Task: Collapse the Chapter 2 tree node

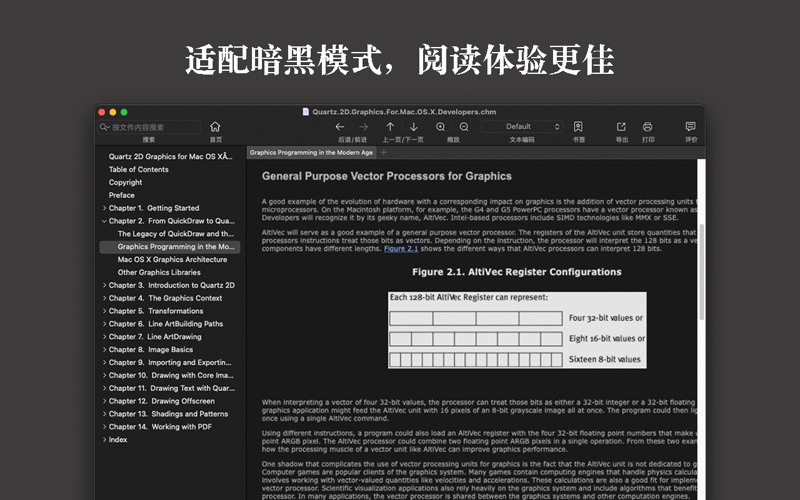Action: (x=104, y=221)
